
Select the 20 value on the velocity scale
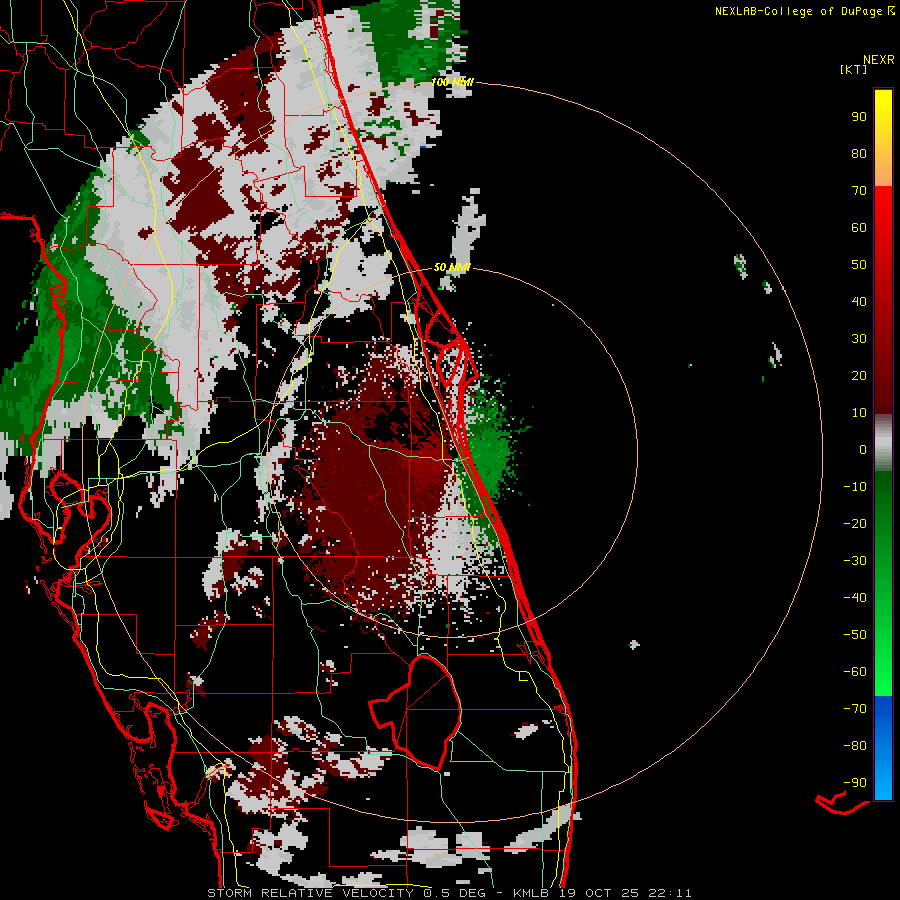tap(859, 376)
